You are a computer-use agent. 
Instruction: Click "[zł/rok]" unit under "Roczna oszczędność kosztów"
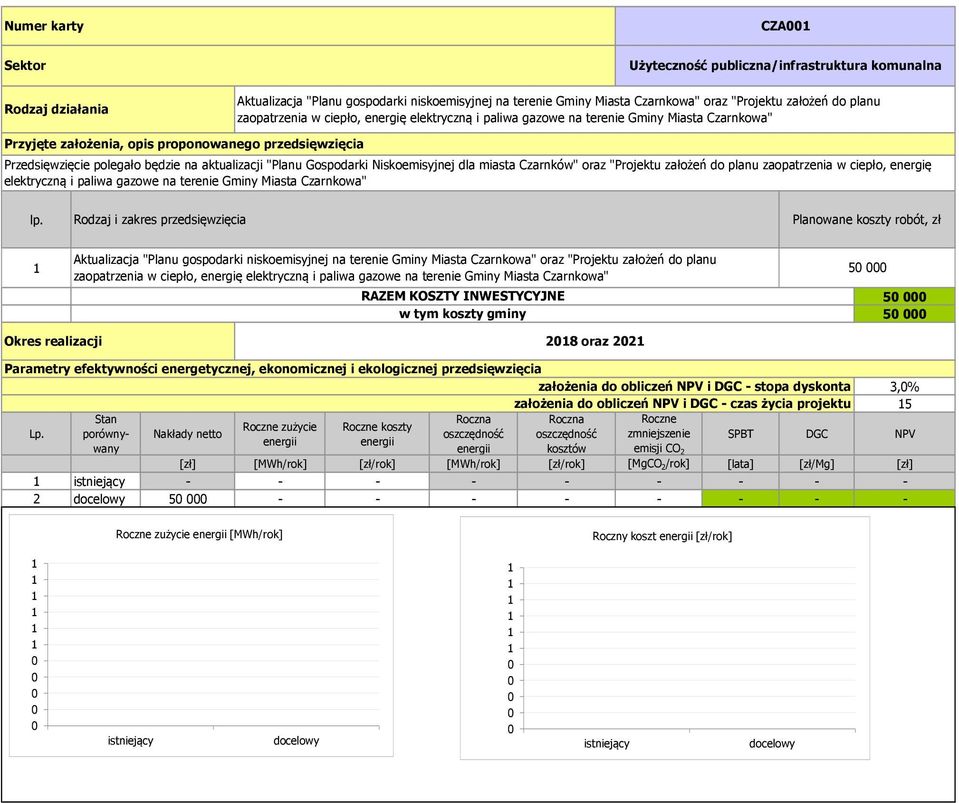tap(566, 464)
